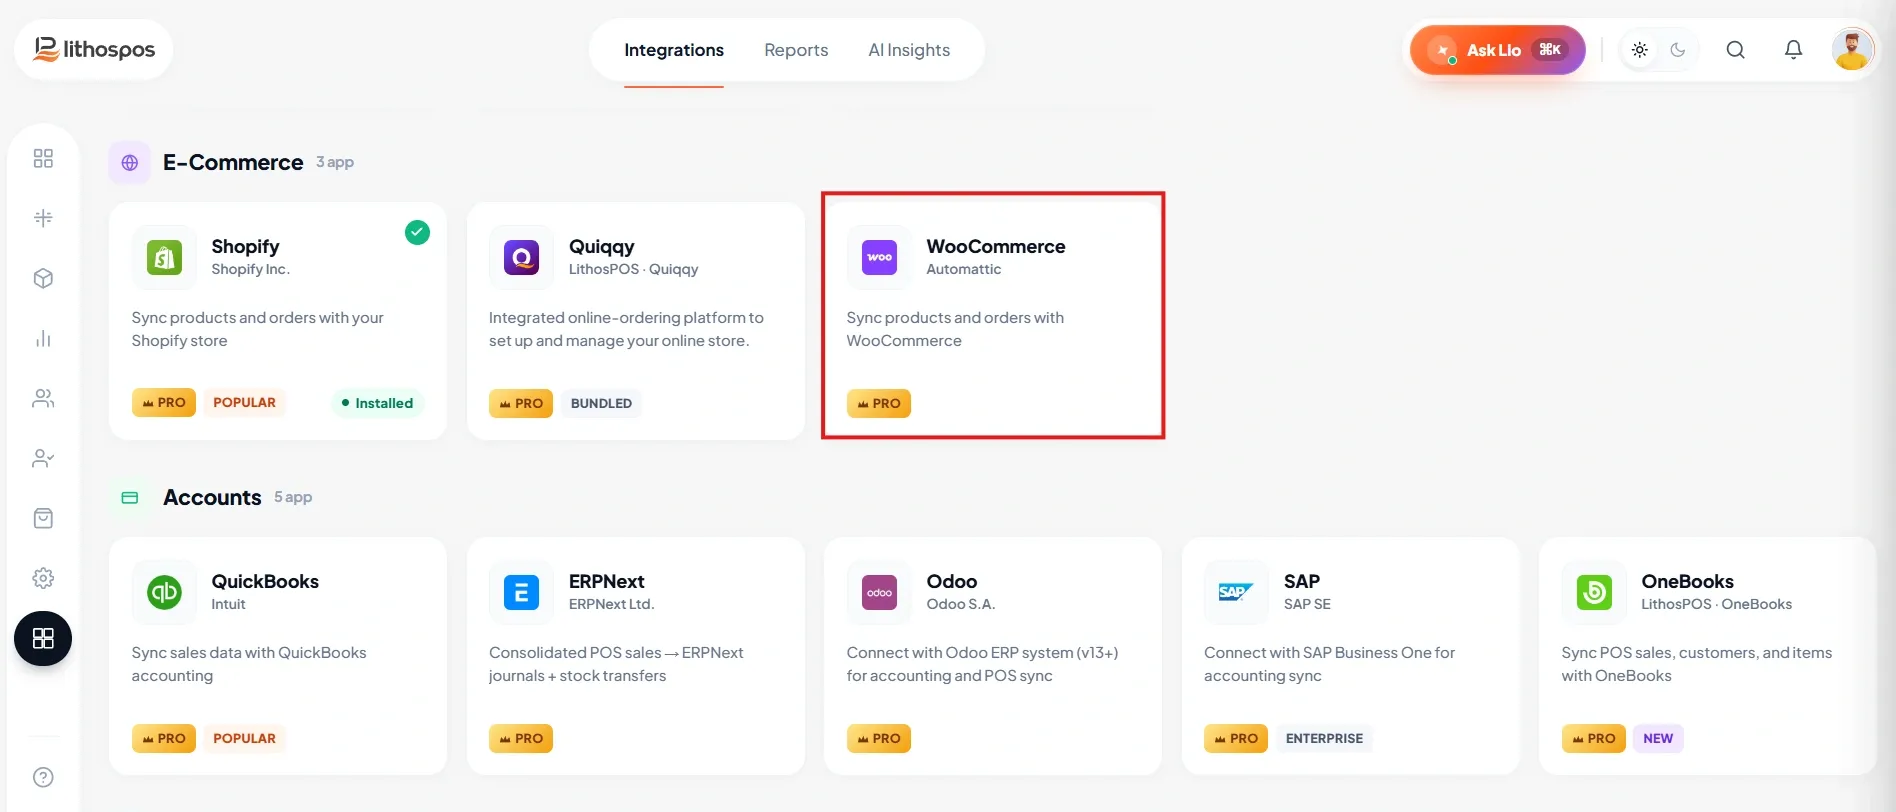The width and height of the screenshot is (1896, 812).
Task: Click 'ERPNext Ltd.' publisher text
Action: (x=611, y=604)
